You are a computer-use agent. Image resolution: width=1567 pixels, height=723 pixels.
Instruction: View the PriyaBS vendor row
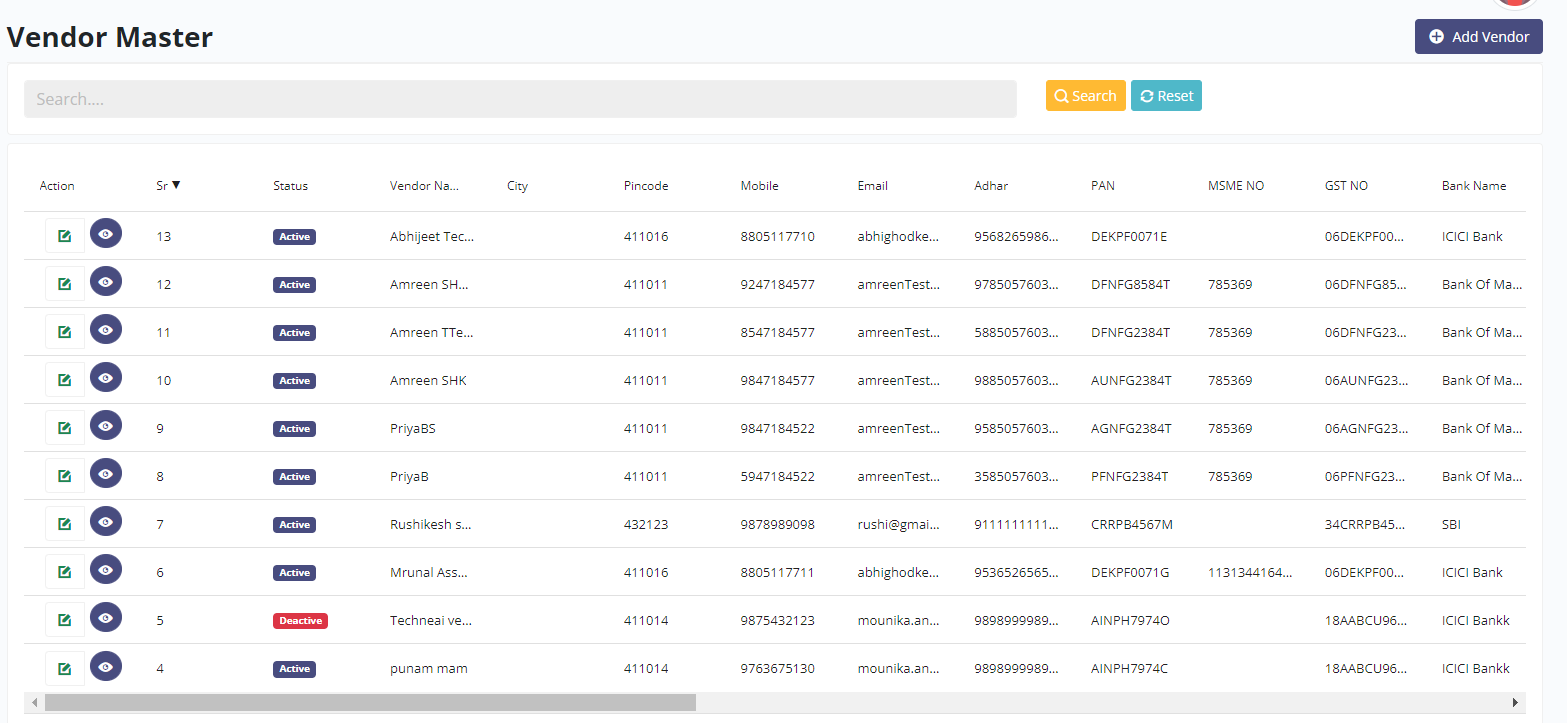point(106,425)
